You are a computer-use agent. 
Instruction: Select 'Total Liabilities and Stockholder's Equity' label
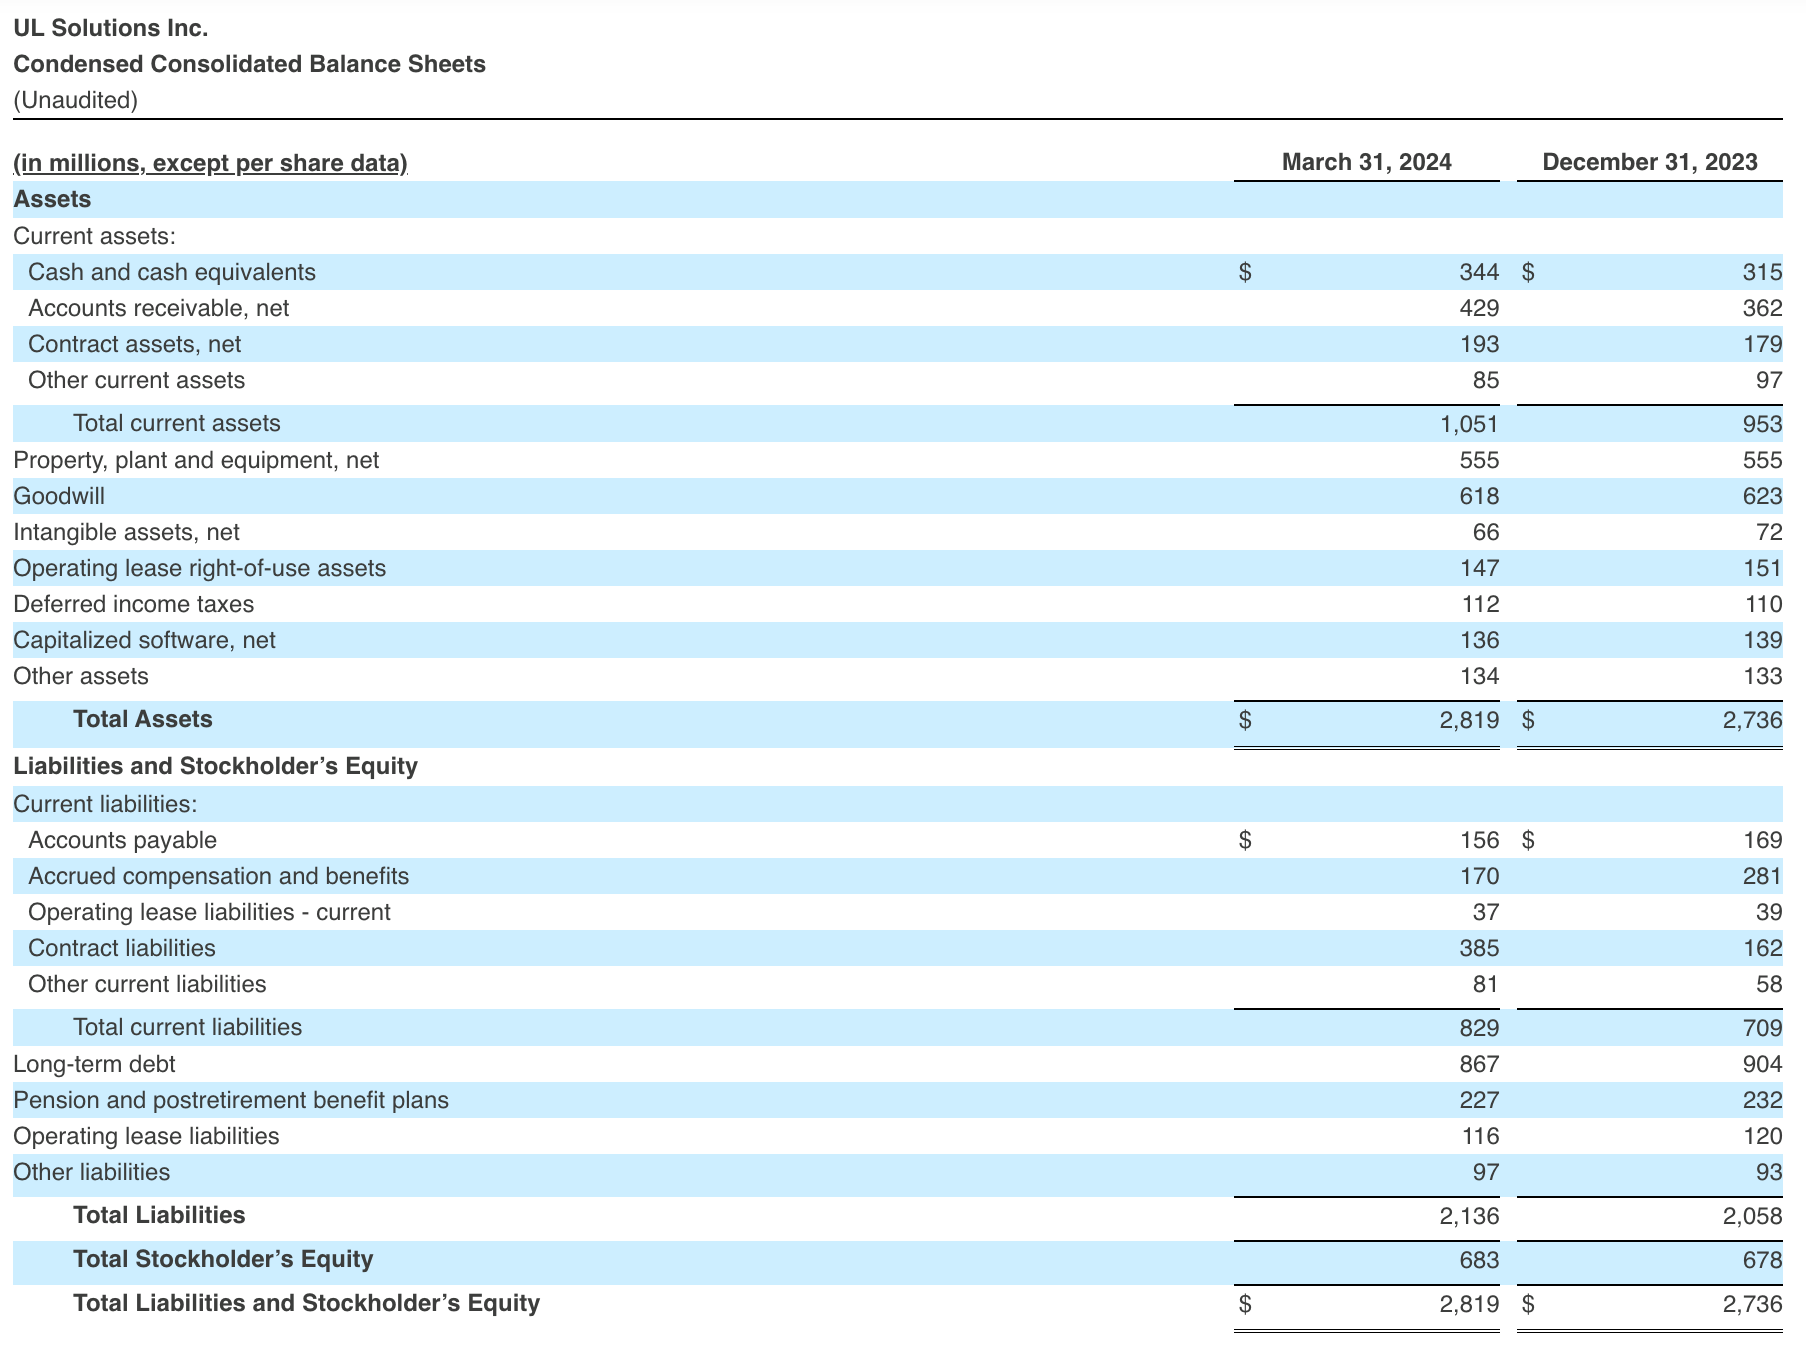tap(306, 1303)
